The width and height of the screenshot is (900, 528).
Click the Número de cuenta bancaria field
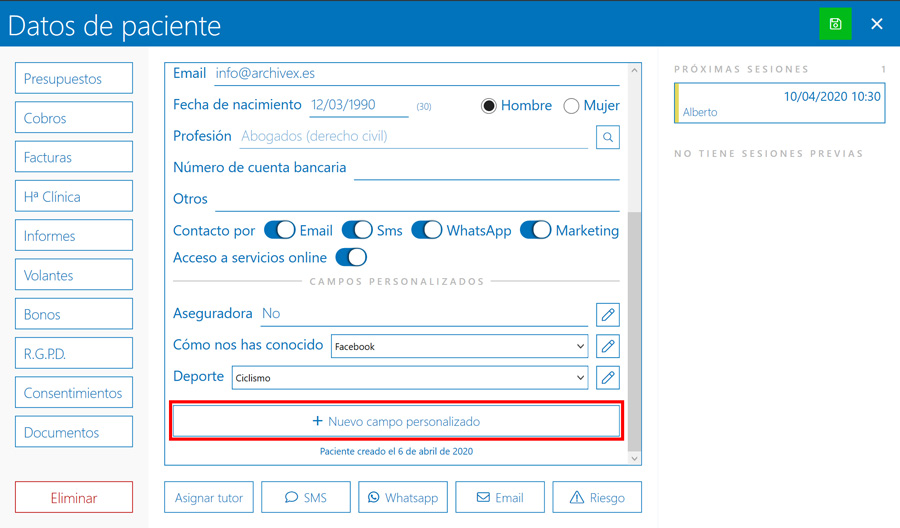point(487,168)
